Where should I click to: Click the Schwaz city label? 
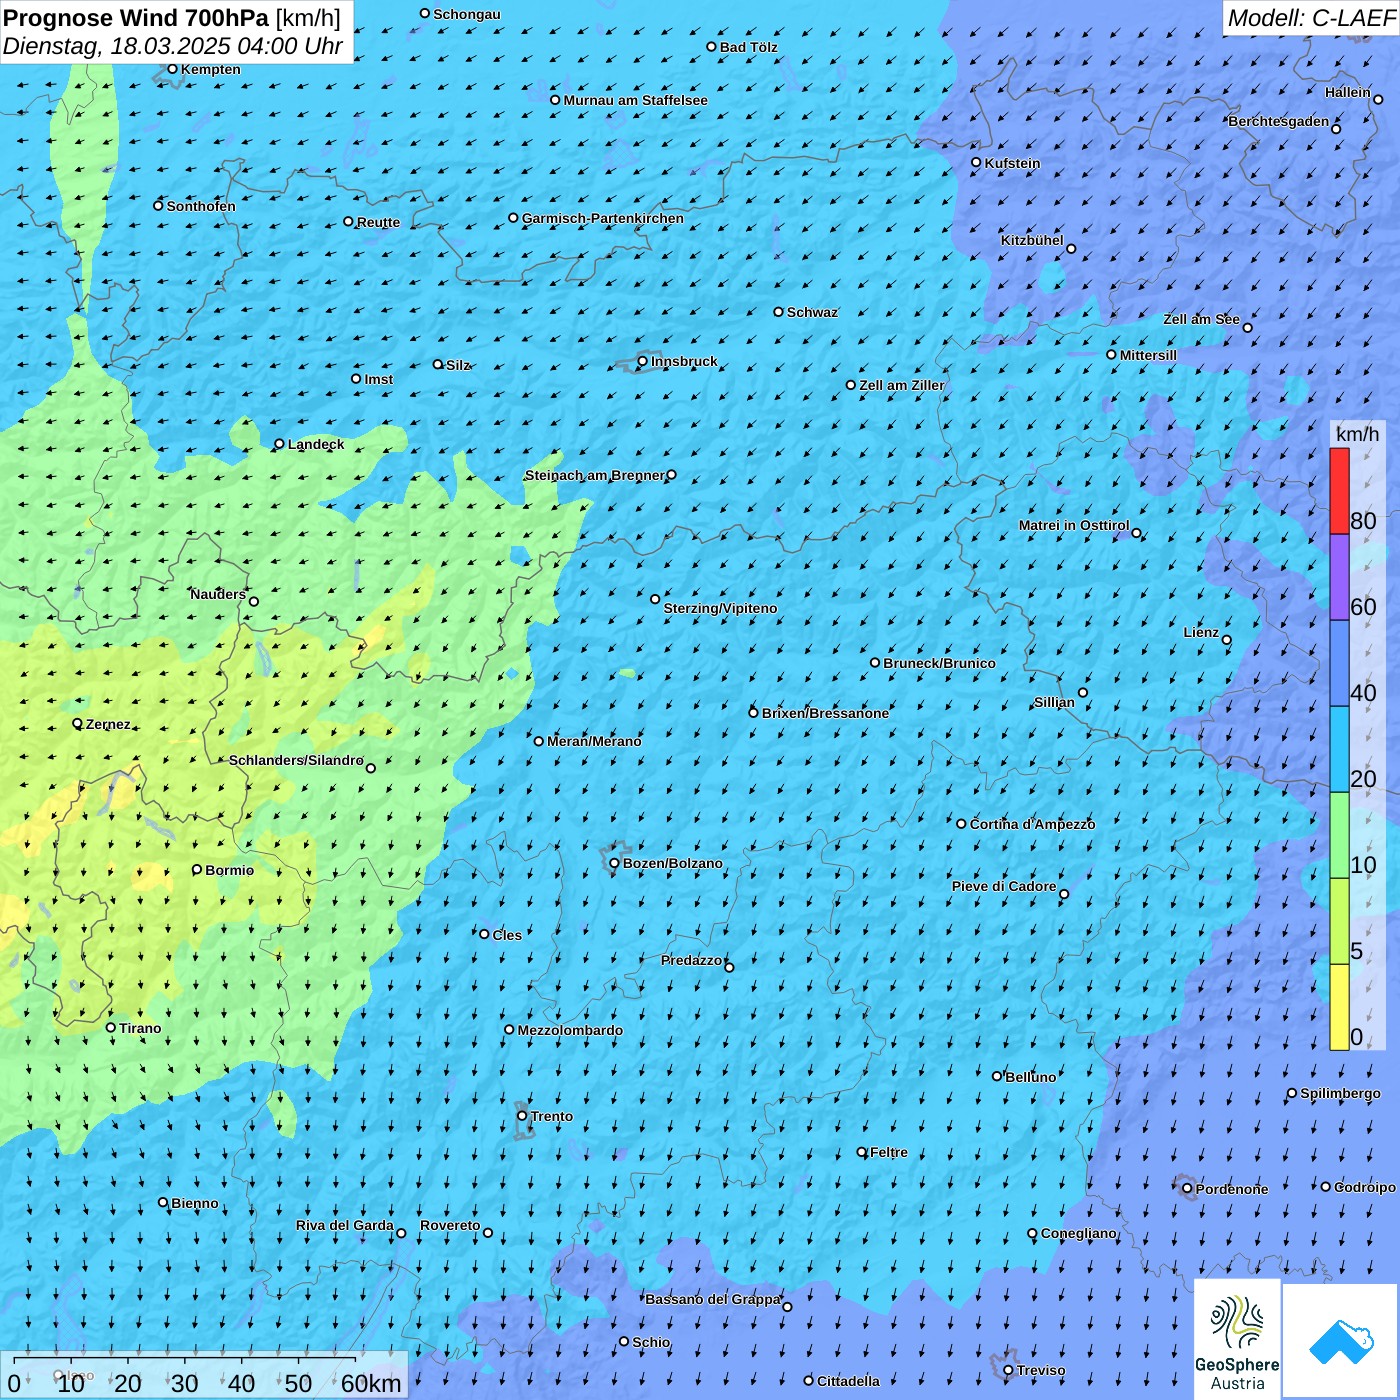pos(812,312)
